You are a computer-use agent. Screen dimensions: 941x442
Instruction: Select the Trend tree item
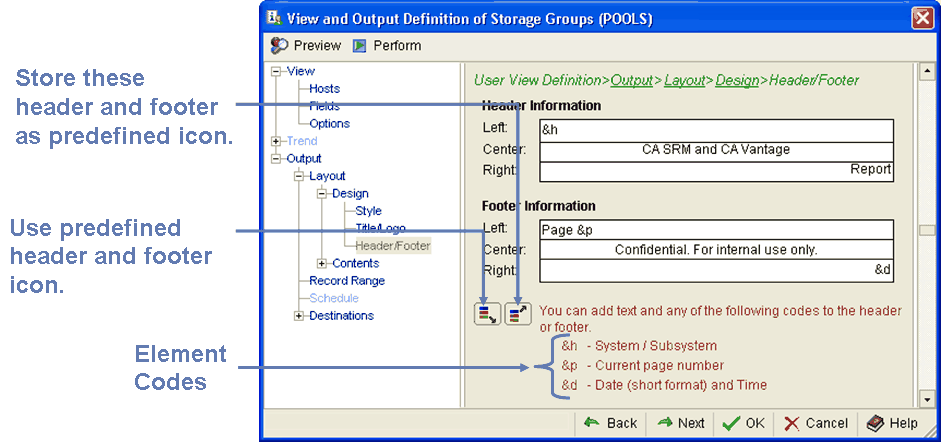[302, 141]
